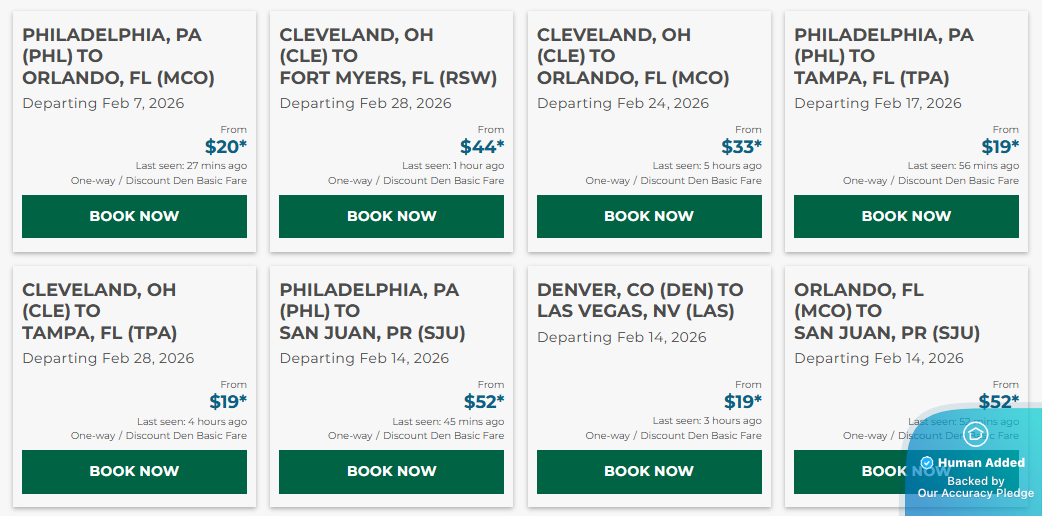Image resolution: width=1042 pixels, height=516 pixels.
Task: Click the house icon on accuracy badge
Action: pos(976,434)
